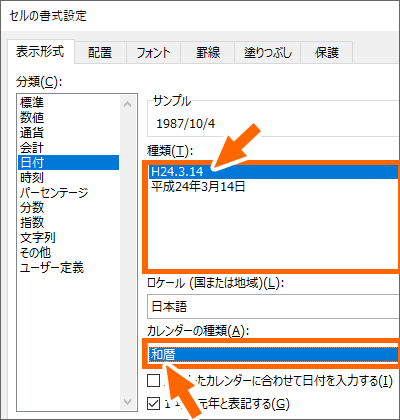Open the カレンダーの種類 dropdown showing 和暦
400x420 pixels.
(273, 355)
